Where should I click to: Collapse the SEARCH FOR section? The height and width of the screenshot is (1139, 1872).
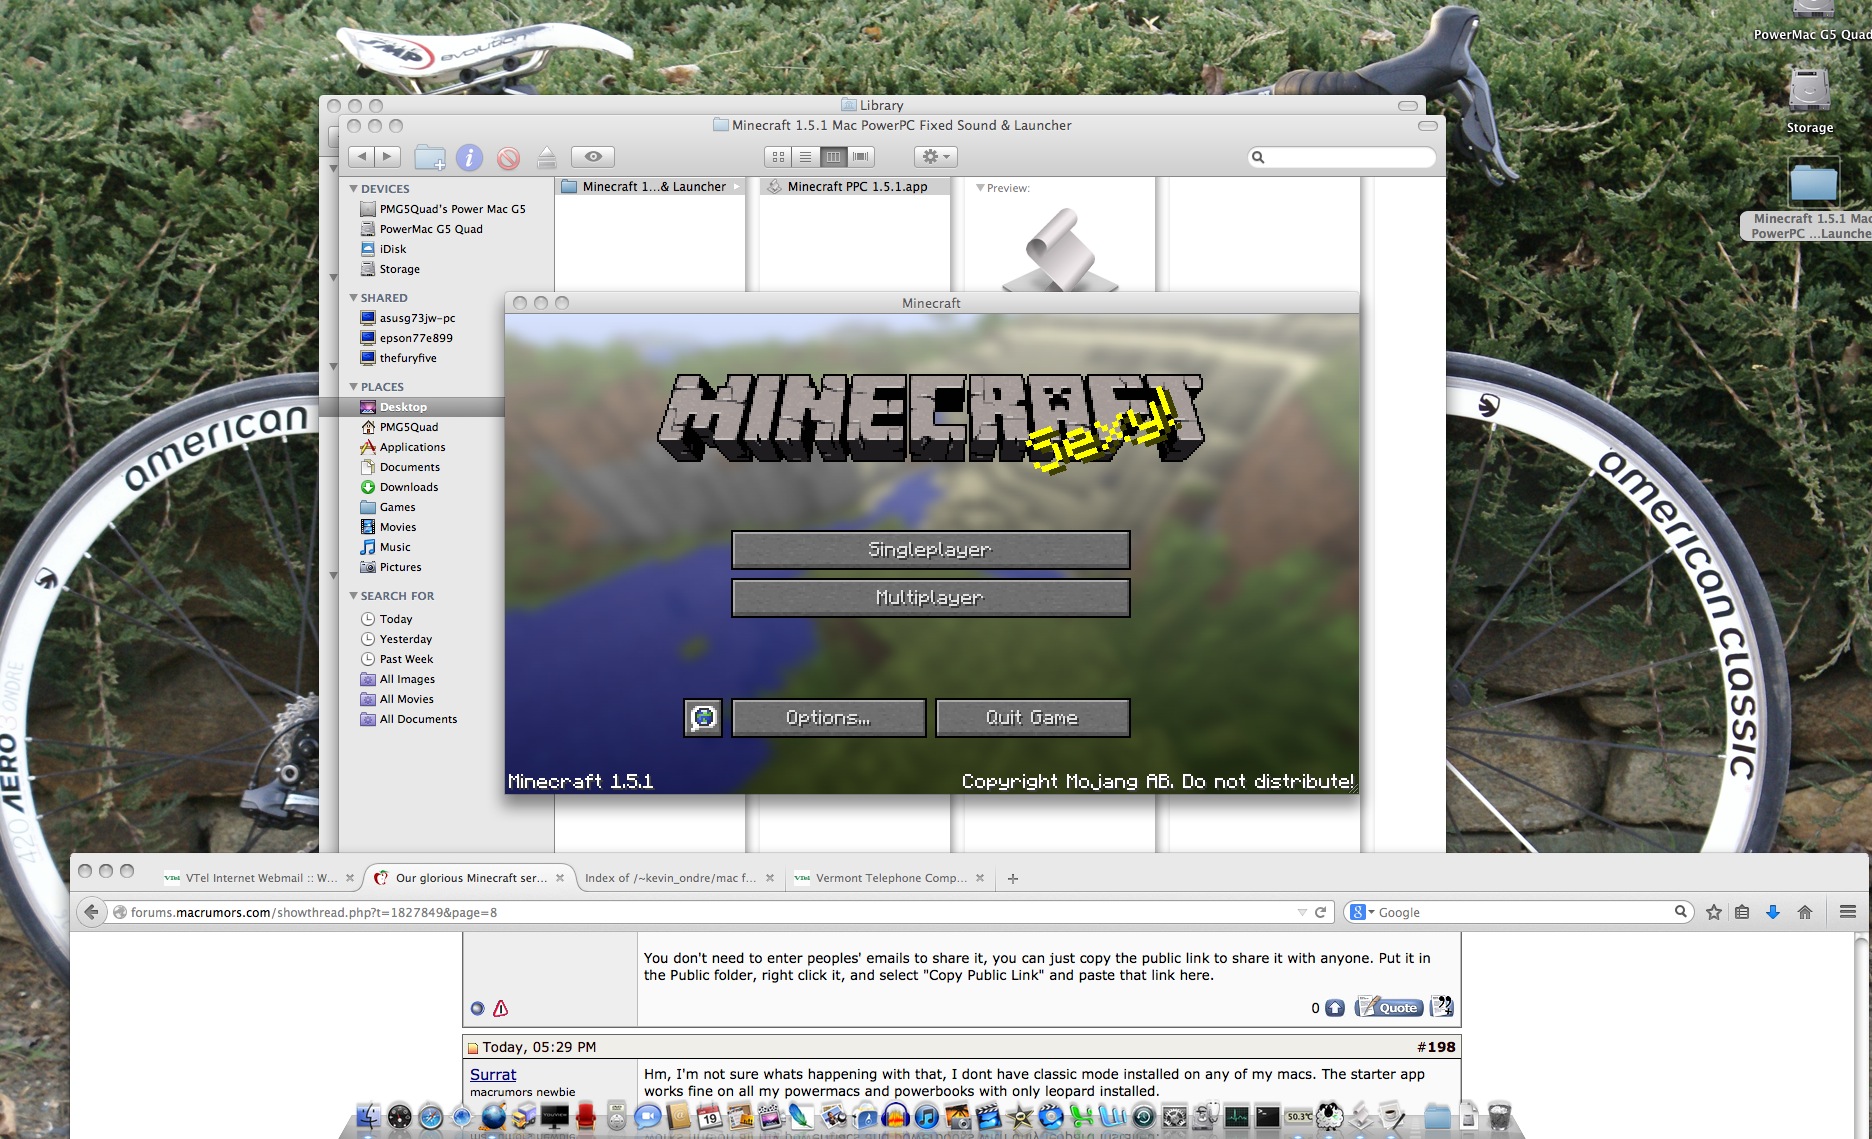(x=352, y=595)
